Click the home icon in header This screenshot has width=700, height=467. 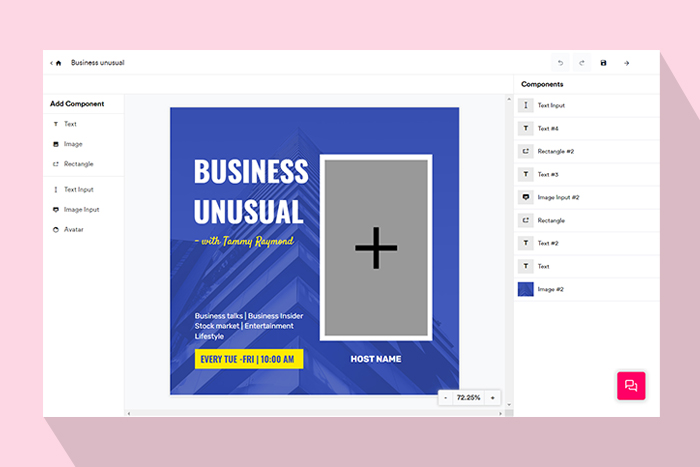click(58, 63)
